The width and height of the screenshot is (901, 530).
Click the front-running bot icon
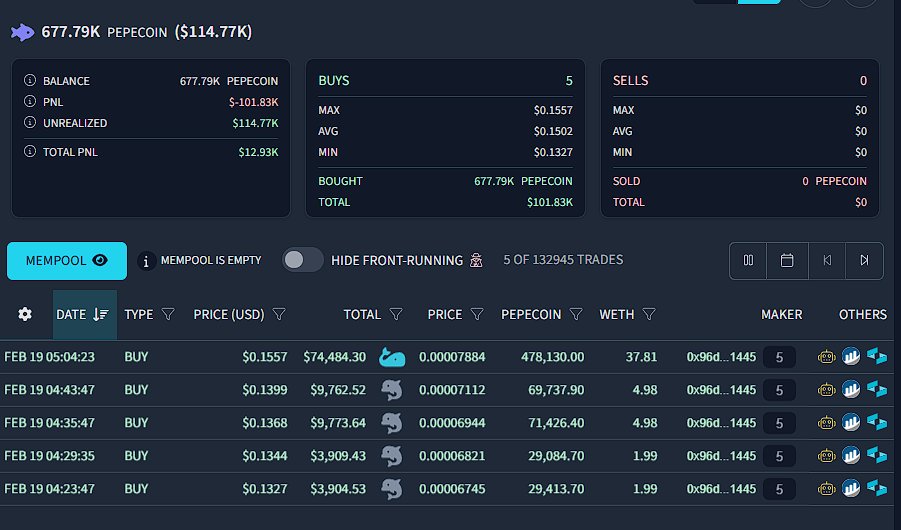pos(476,260)
